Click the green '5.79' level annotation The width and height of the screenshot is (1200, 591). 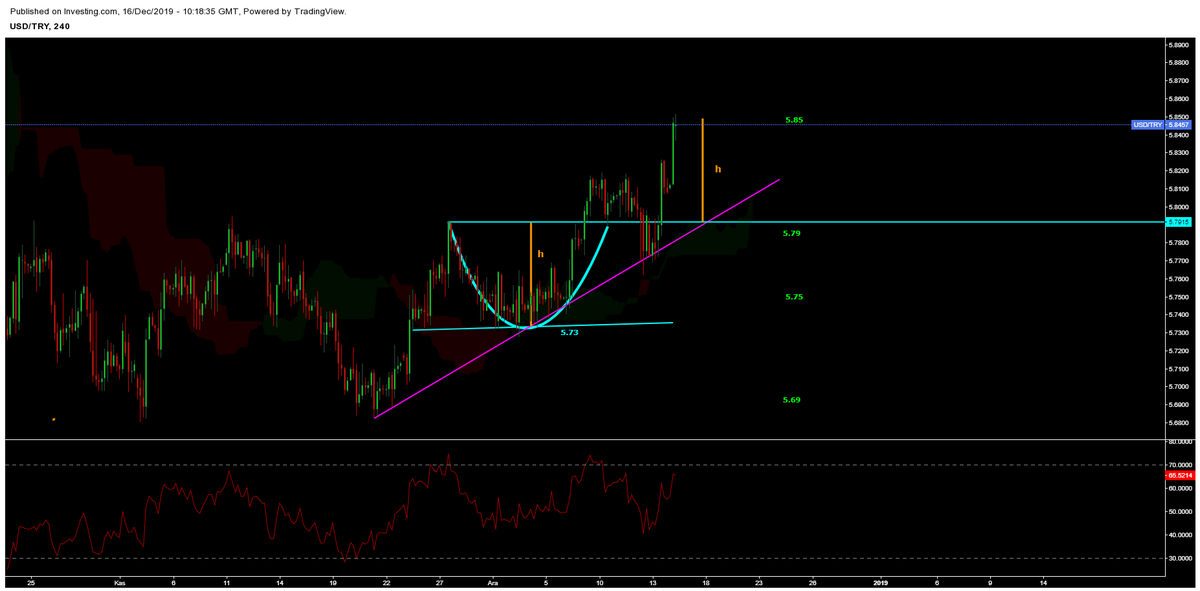pyautogui.click(x=792, y=233)
